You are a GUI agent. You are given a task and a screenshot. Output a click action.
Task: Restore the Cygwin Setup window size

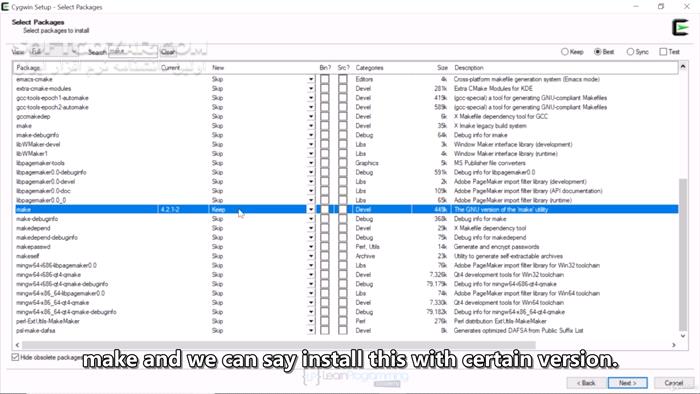tap(661, 6)
